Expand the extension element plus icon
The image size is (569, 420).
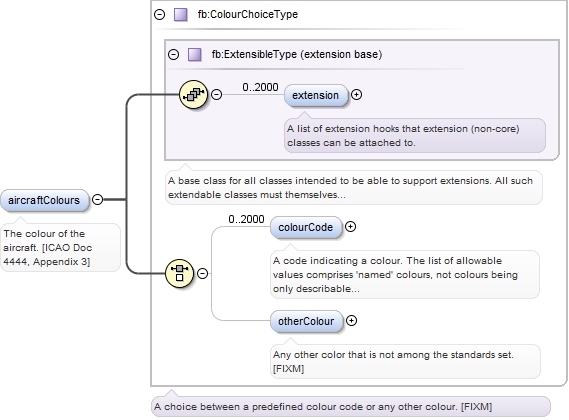point(356,94)
